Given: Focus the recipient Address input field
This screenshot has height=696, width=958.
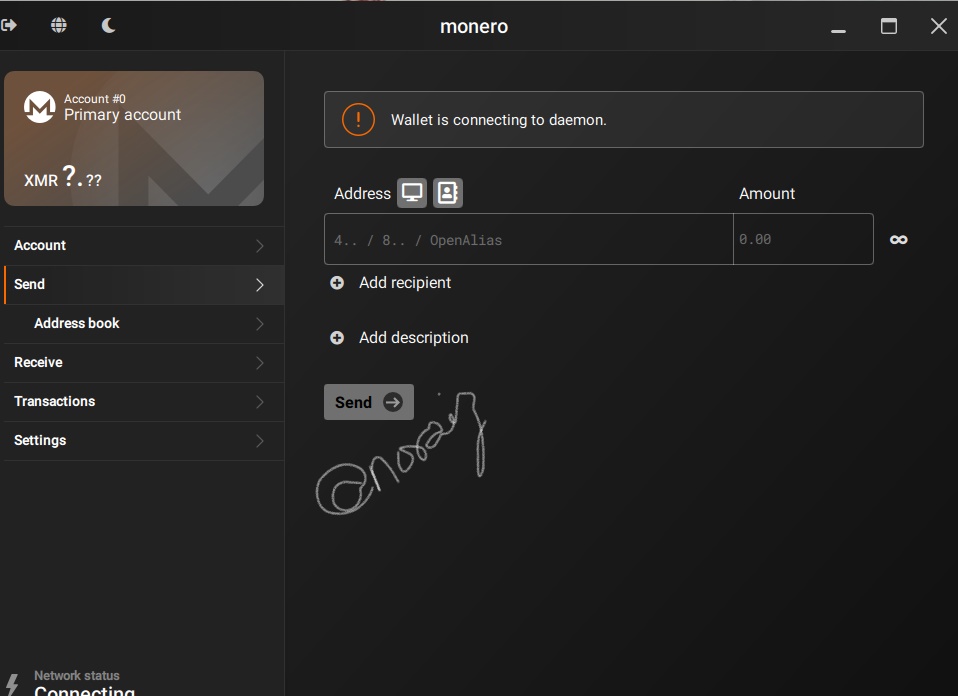Looking at the screenshot, I should click(528, 239).
